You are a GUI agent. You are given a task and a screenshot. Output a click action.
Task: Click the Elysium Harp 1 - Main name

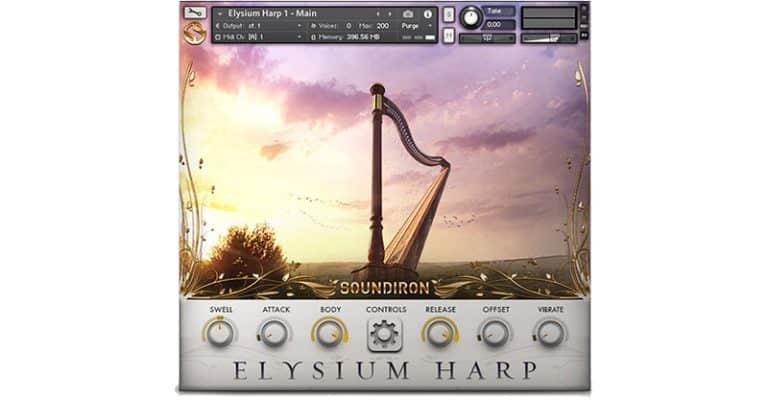click(272, 13)
